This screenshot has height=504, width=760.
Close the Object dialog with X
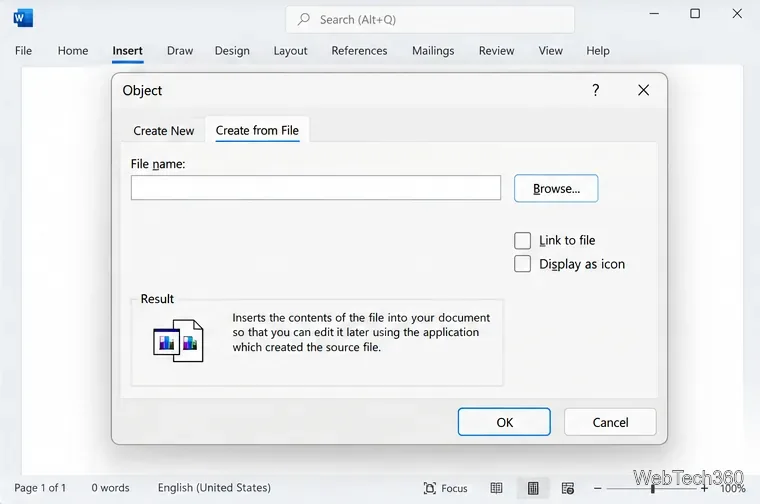[x=644, y=90]
